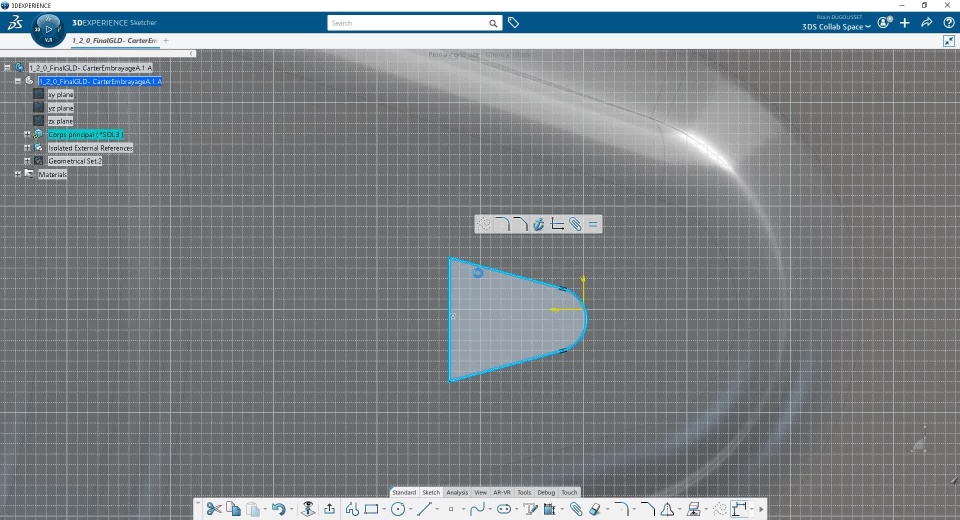Screen dimensions: 960x520
Task: Select the Corner fillet tool in bottom toolbar
Action: [621, 509]
